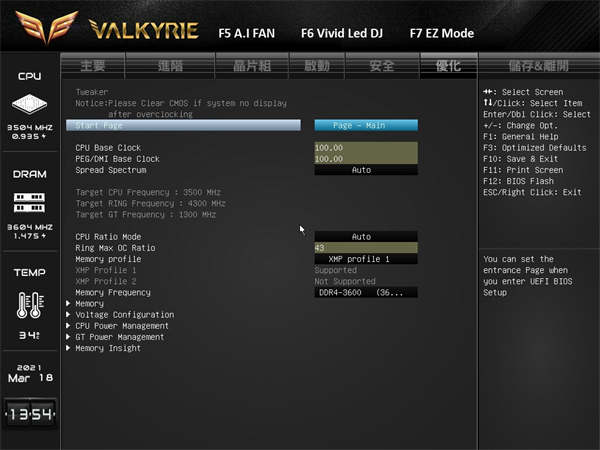Click Target RING Frequency text
The image size is (600, 450).
(x=150, y=203)
